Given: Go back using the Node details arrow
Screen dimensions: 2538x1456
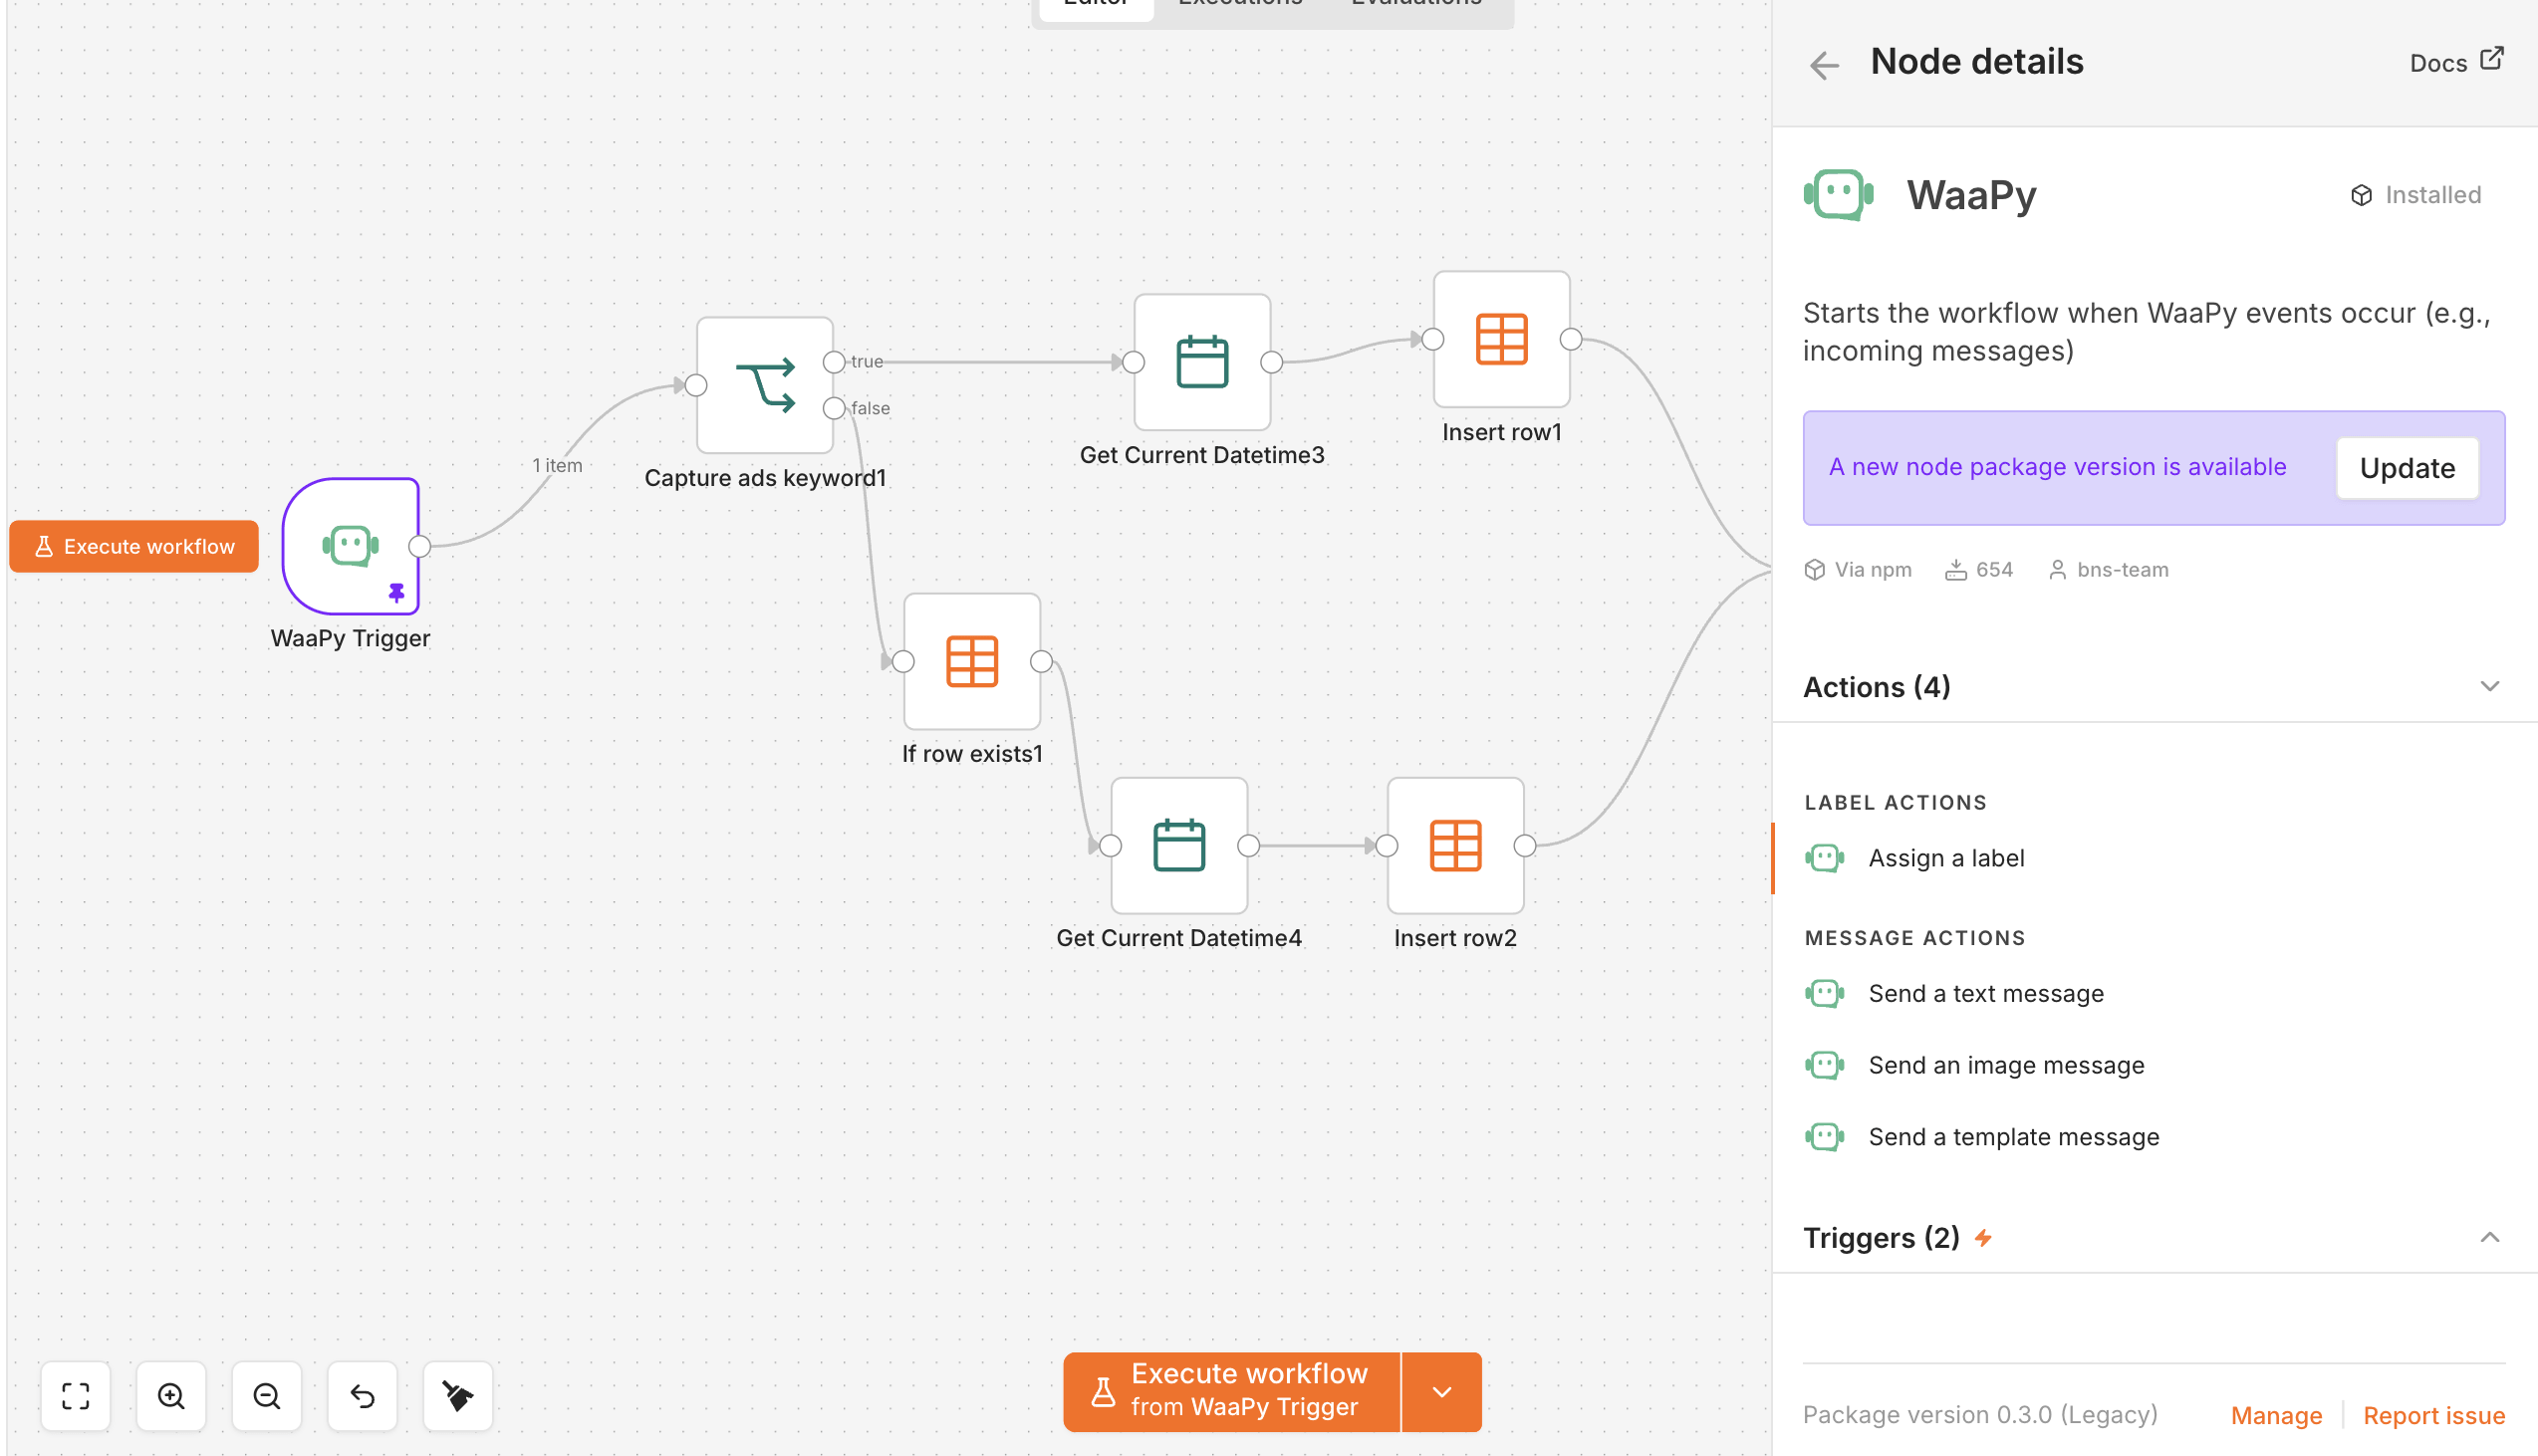Looking at the screenshot, I should coord(1825,65).
